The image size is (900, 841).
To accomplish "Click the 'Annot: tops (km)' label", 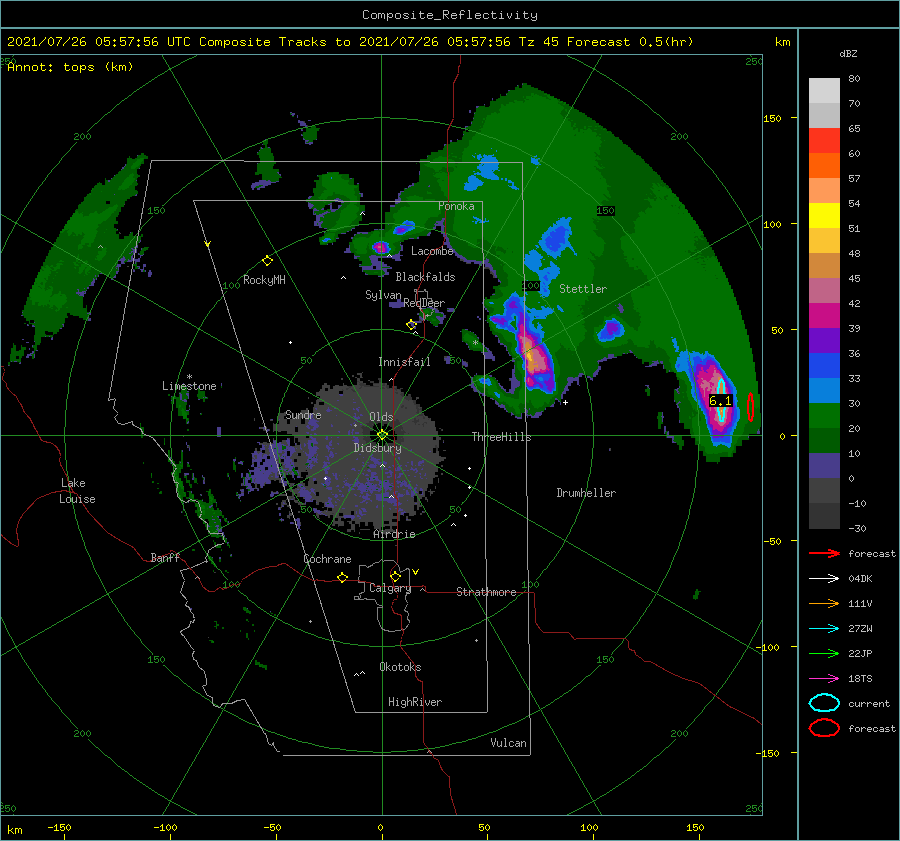I will coord(70,67).
